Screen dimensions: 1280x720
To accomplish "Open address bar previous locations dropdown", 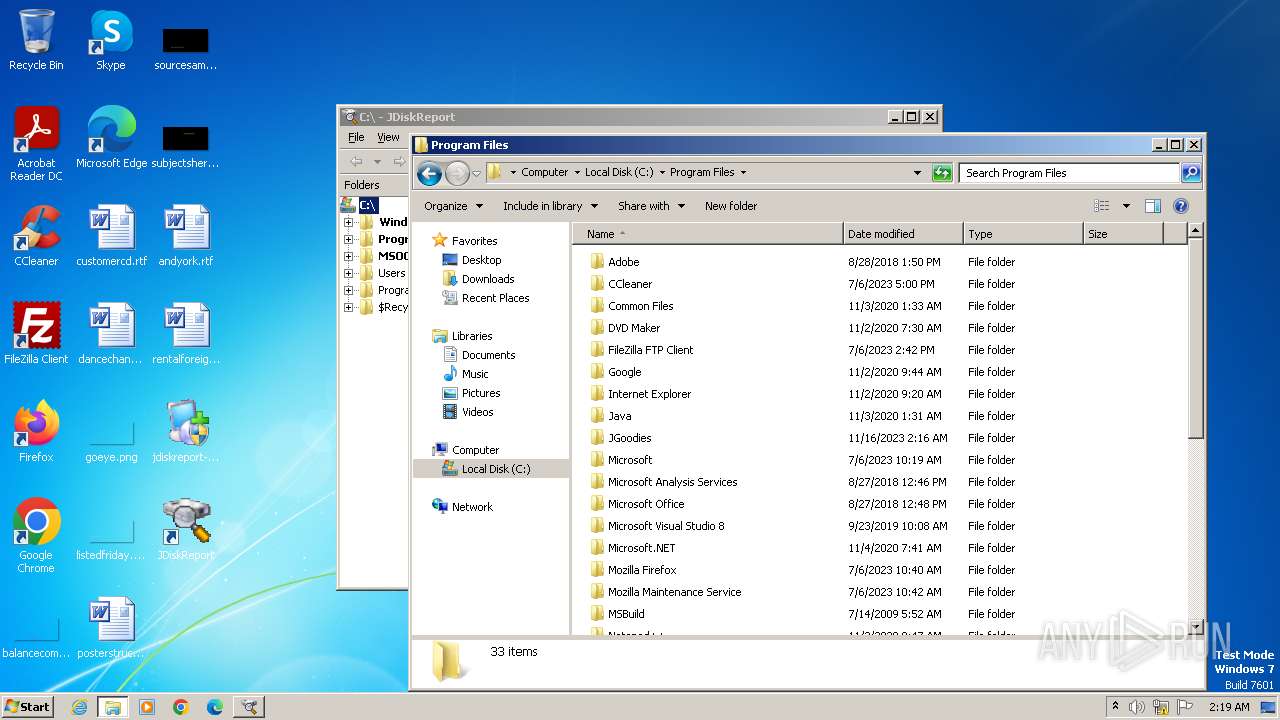I will tap(917, 173).
